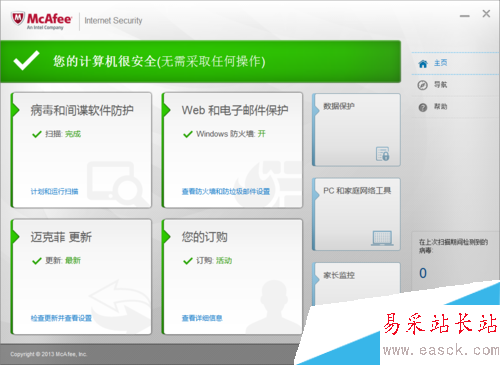The image size is (500, 365).
Task: Open the 迈克菲 更新 heading
Action: tap(61, 237)
